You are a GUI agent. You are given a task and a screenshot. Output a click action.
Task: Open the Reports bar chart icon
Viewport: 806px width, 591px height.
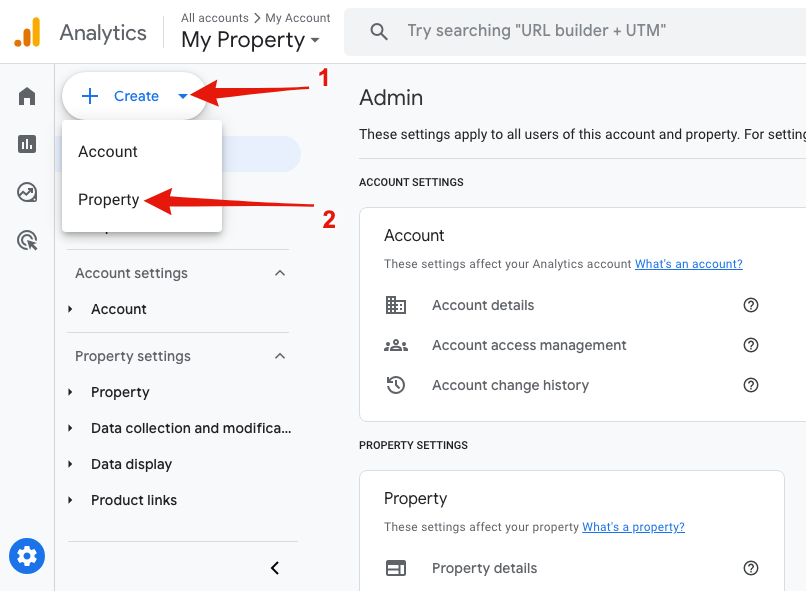point(27,144)
